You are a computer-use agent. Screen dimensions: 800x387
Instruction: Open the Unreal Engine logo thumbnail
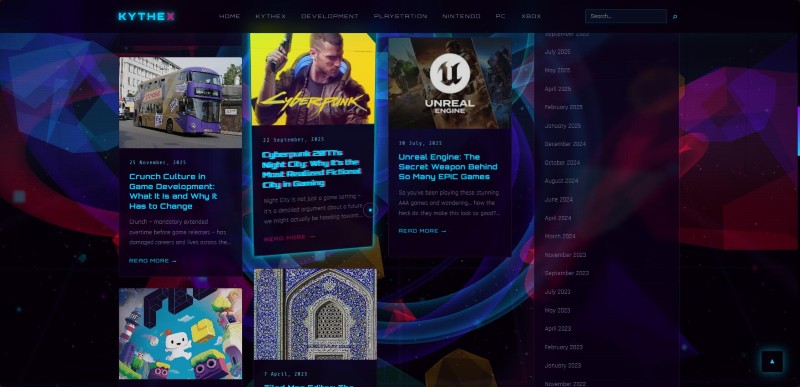[x=450, y=83]
